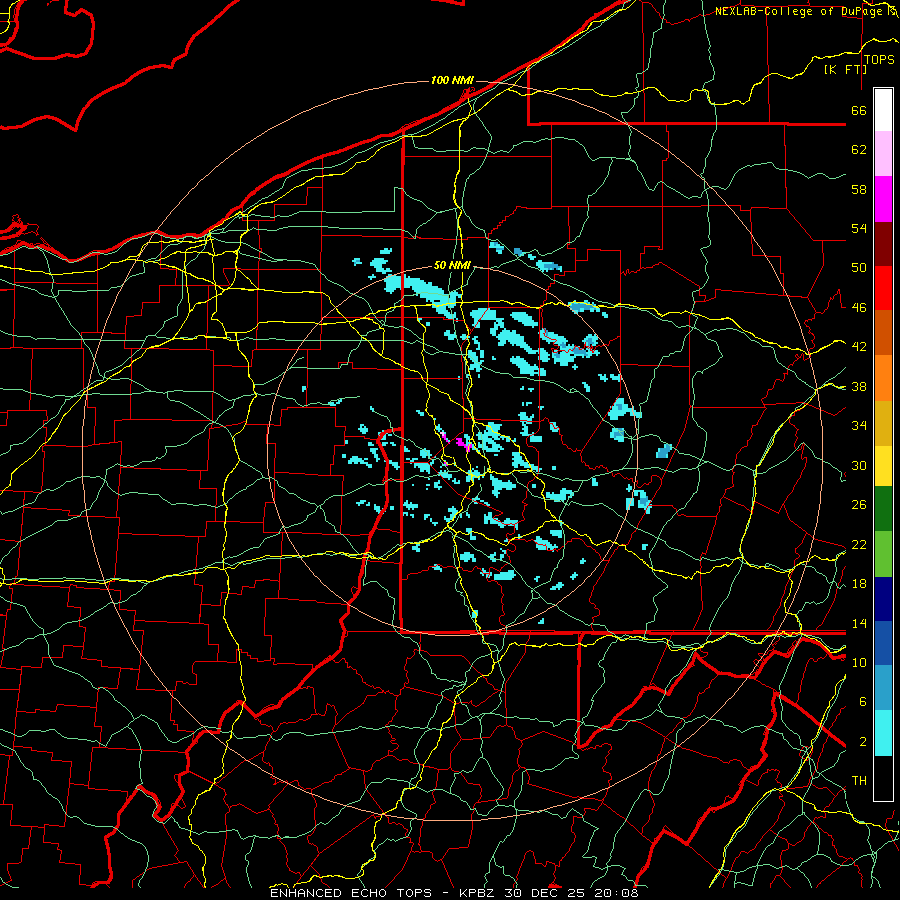900x900 pixels.
Task: Click the dark green swatch beside label 26
Action: click(883, 509)
